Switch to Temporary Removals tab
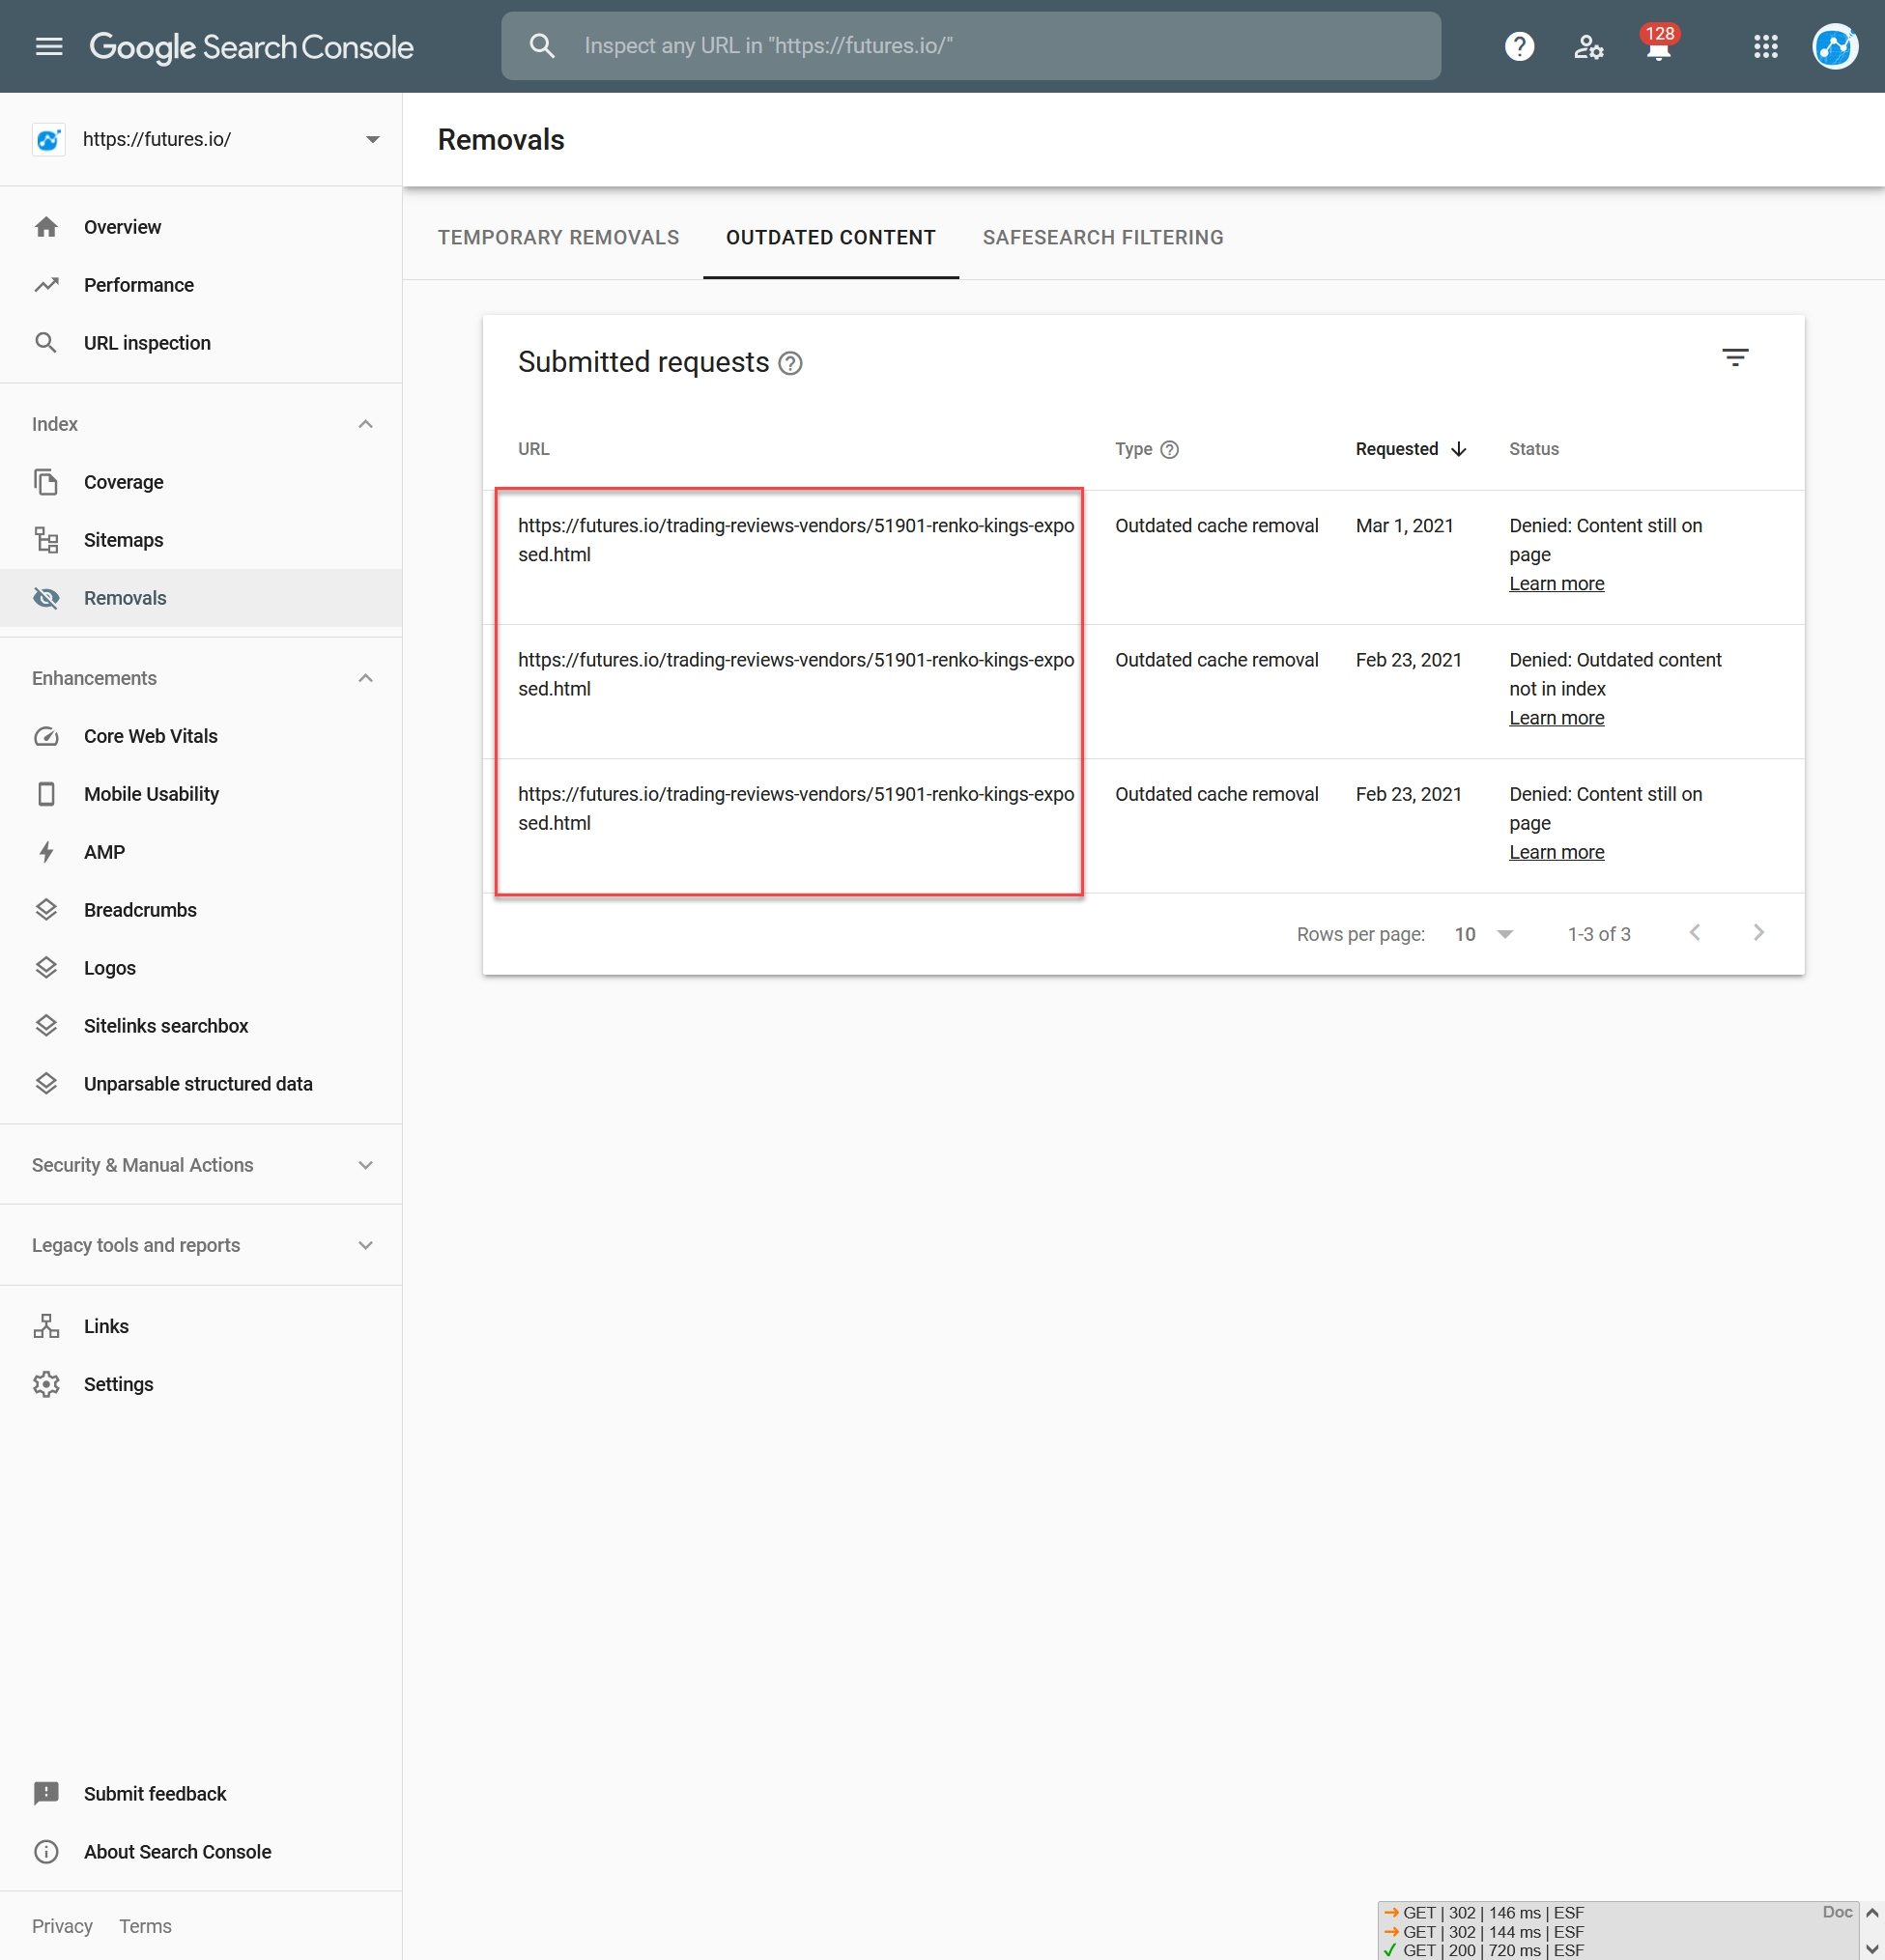Image resolution: width=1885 pixels, height=1960 pixels. 558,237
